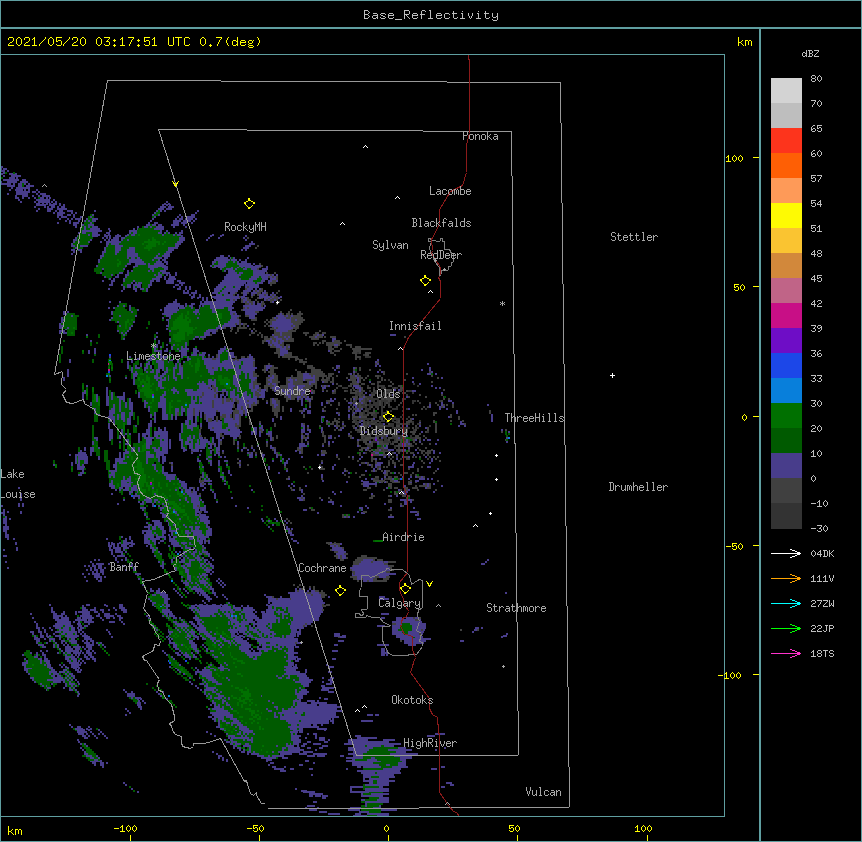Viewport: 862px width, 842px height.
Task: Click the yellow V marker northeast of Calgary
Action: (429, 584)
